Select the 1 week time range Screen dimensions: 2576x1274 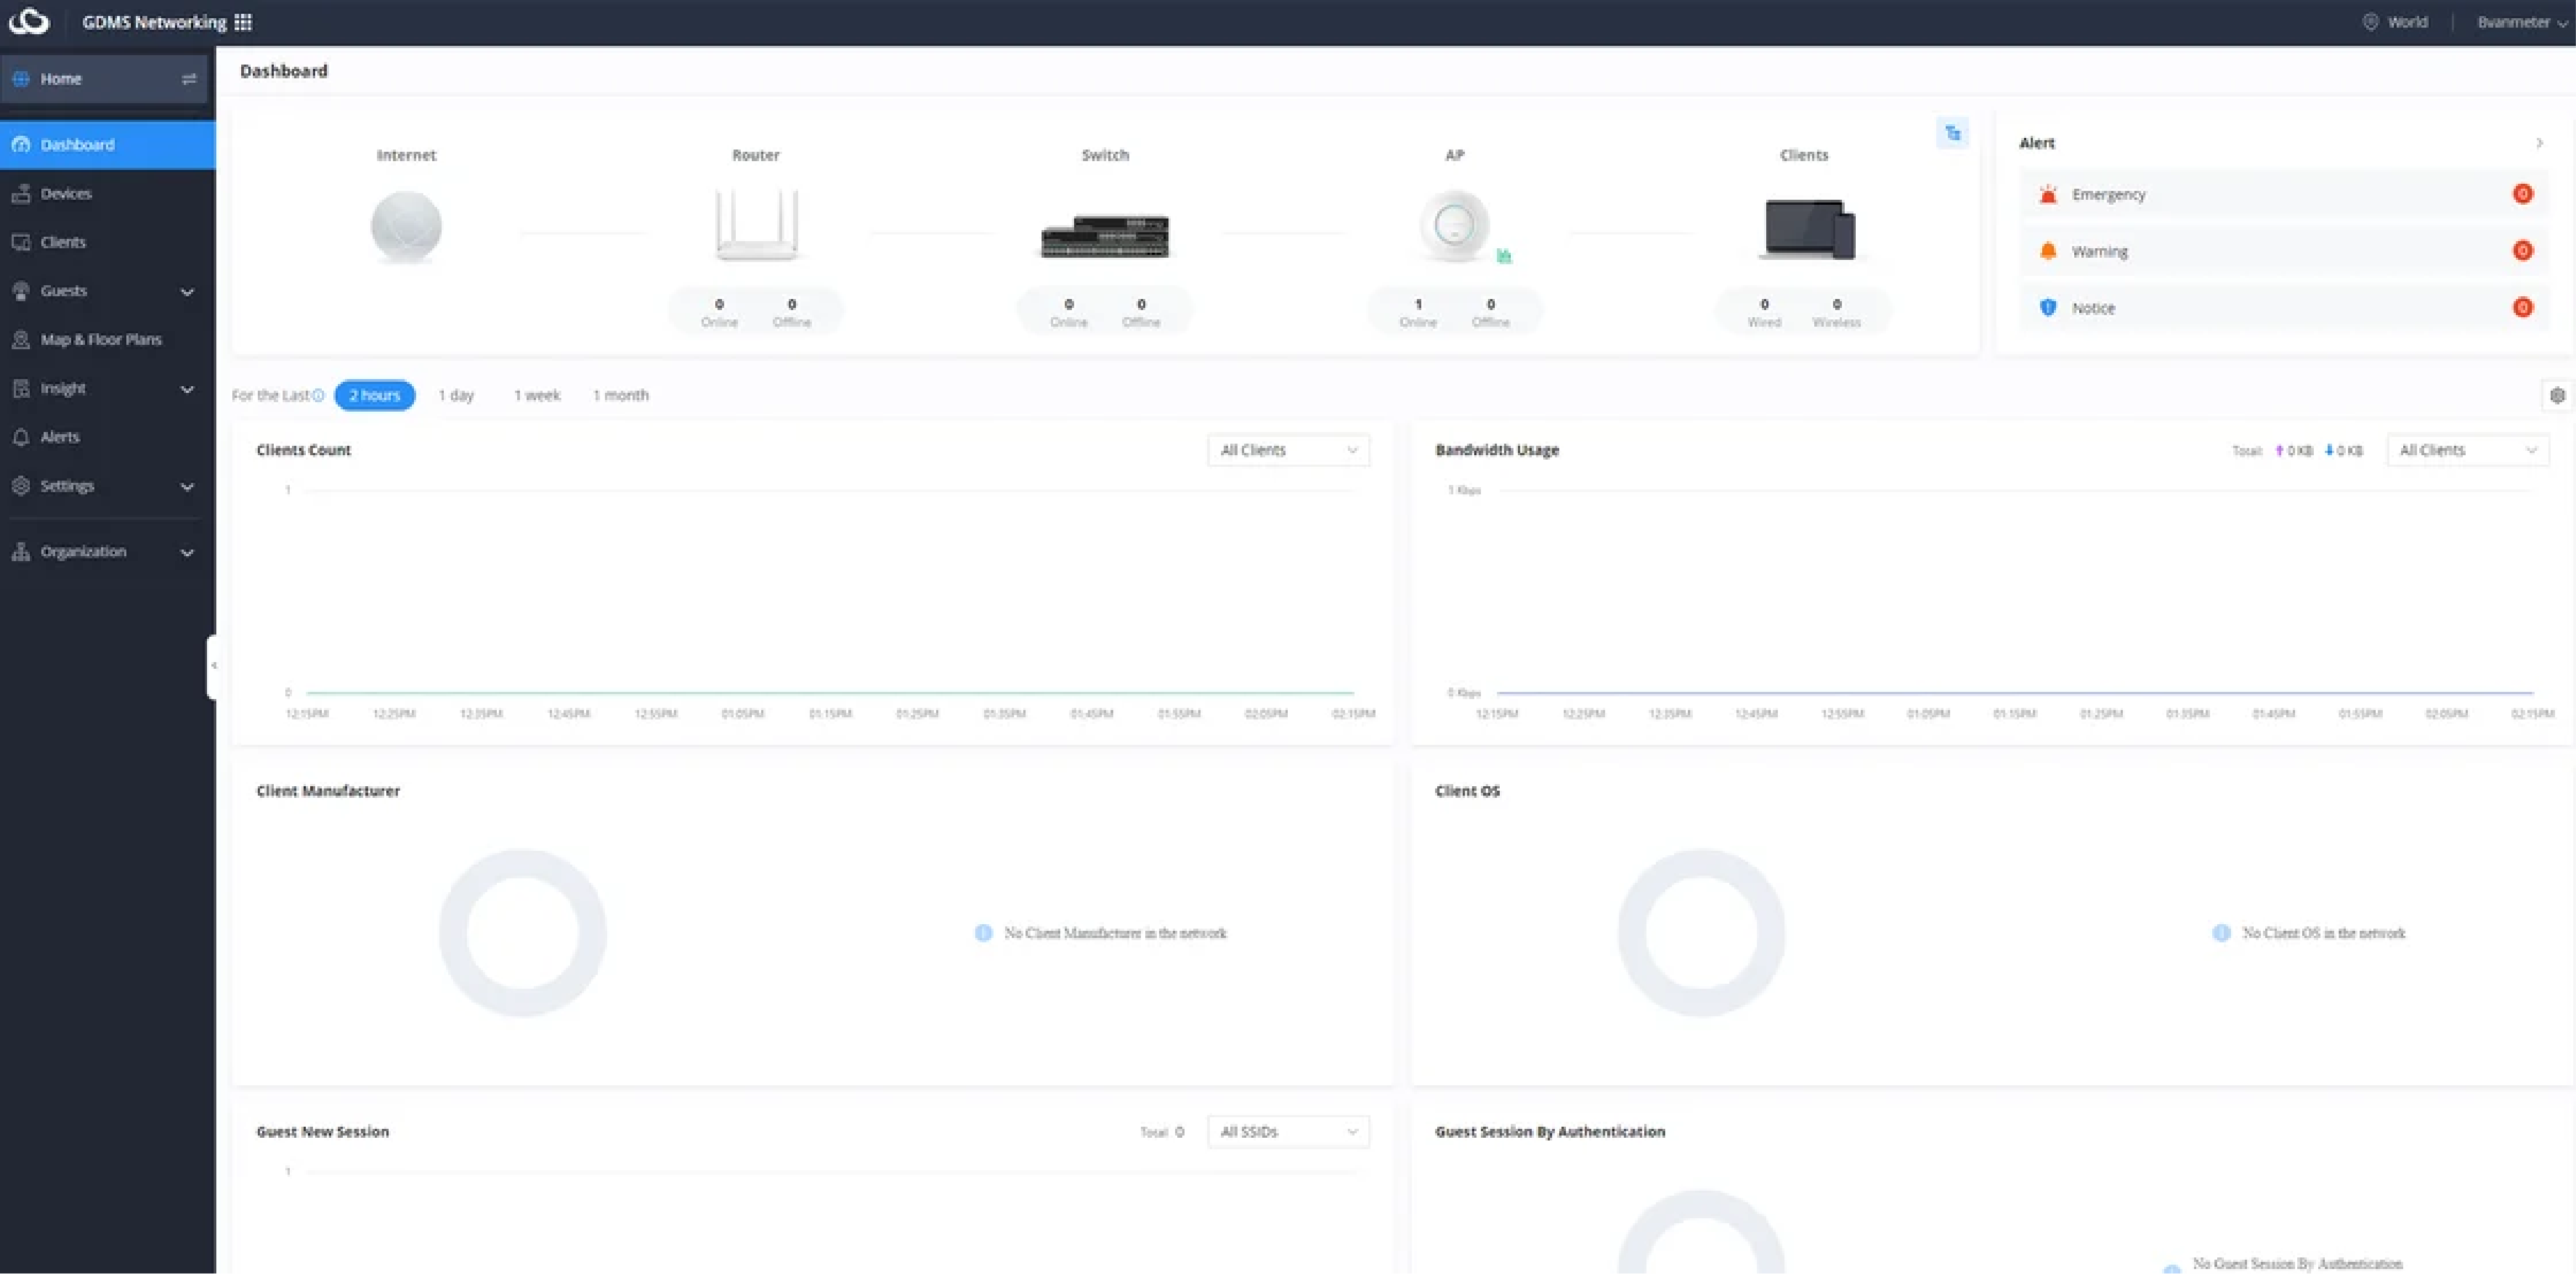[x=537, y=395]
